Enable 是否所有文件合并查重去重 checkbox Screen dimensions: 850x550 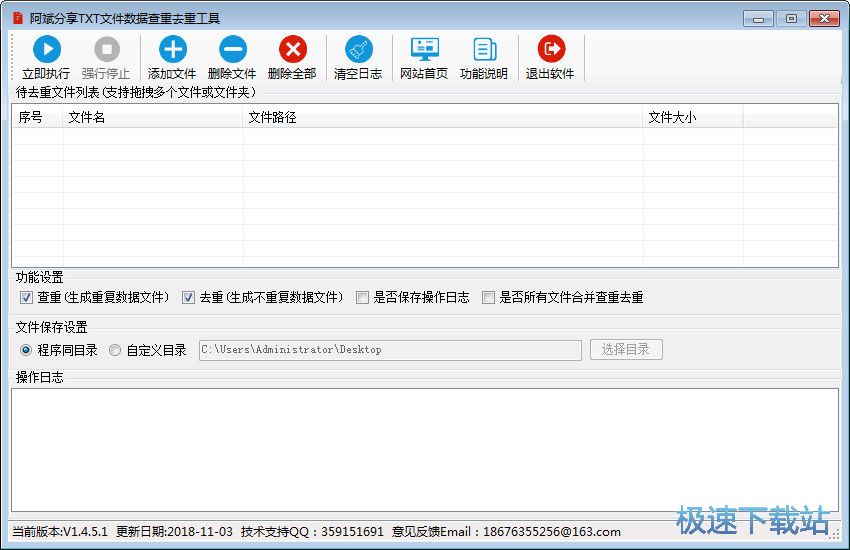[488, 297]
